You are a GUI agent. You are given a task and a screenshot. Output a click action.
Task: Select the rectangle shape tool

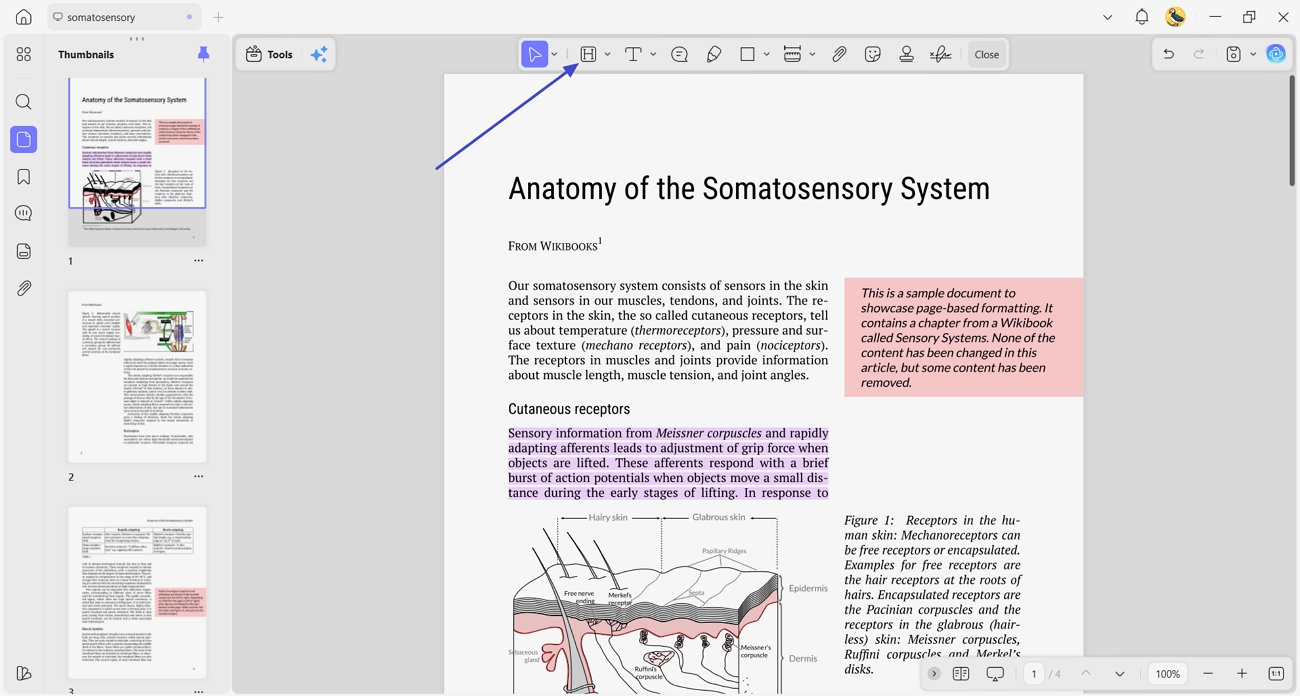(747, 55)
